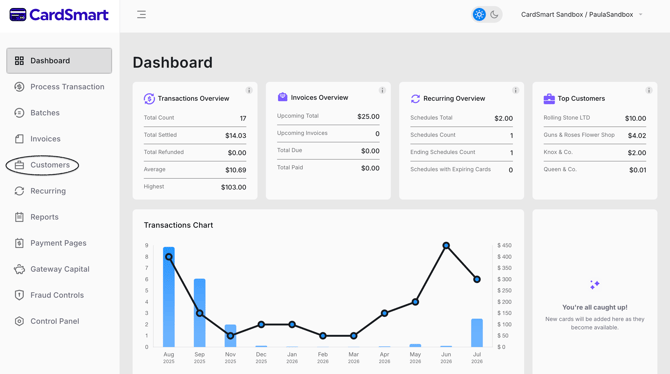Viewport: 670px width, 374px height.
Task: Switch to dark mode moon icon
Action: (494, 15)
